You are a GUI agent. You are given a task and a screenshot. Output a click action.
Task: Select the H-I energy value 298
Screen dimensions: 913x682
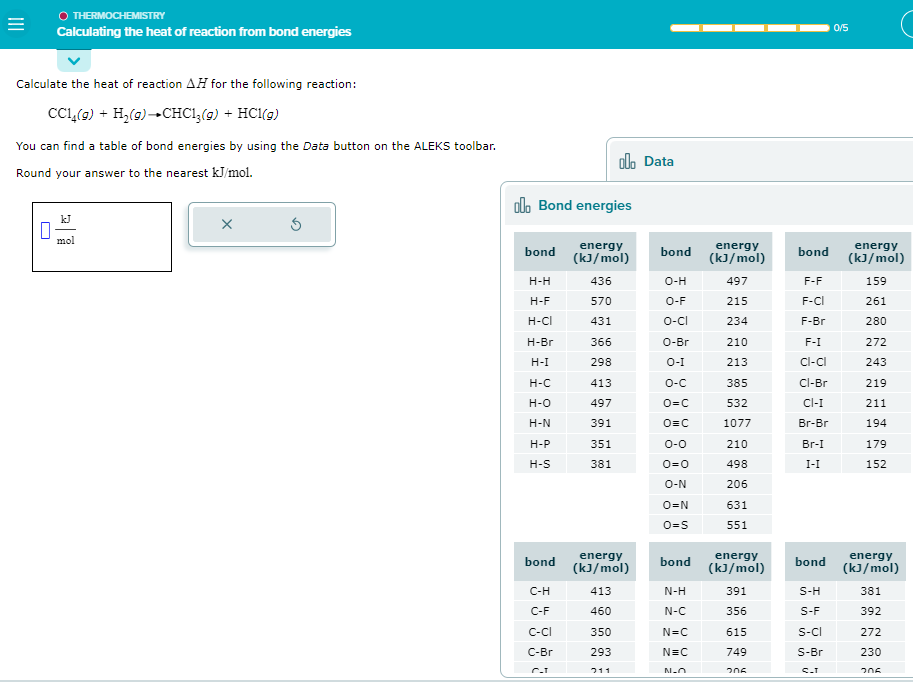[x=601, y=362]
